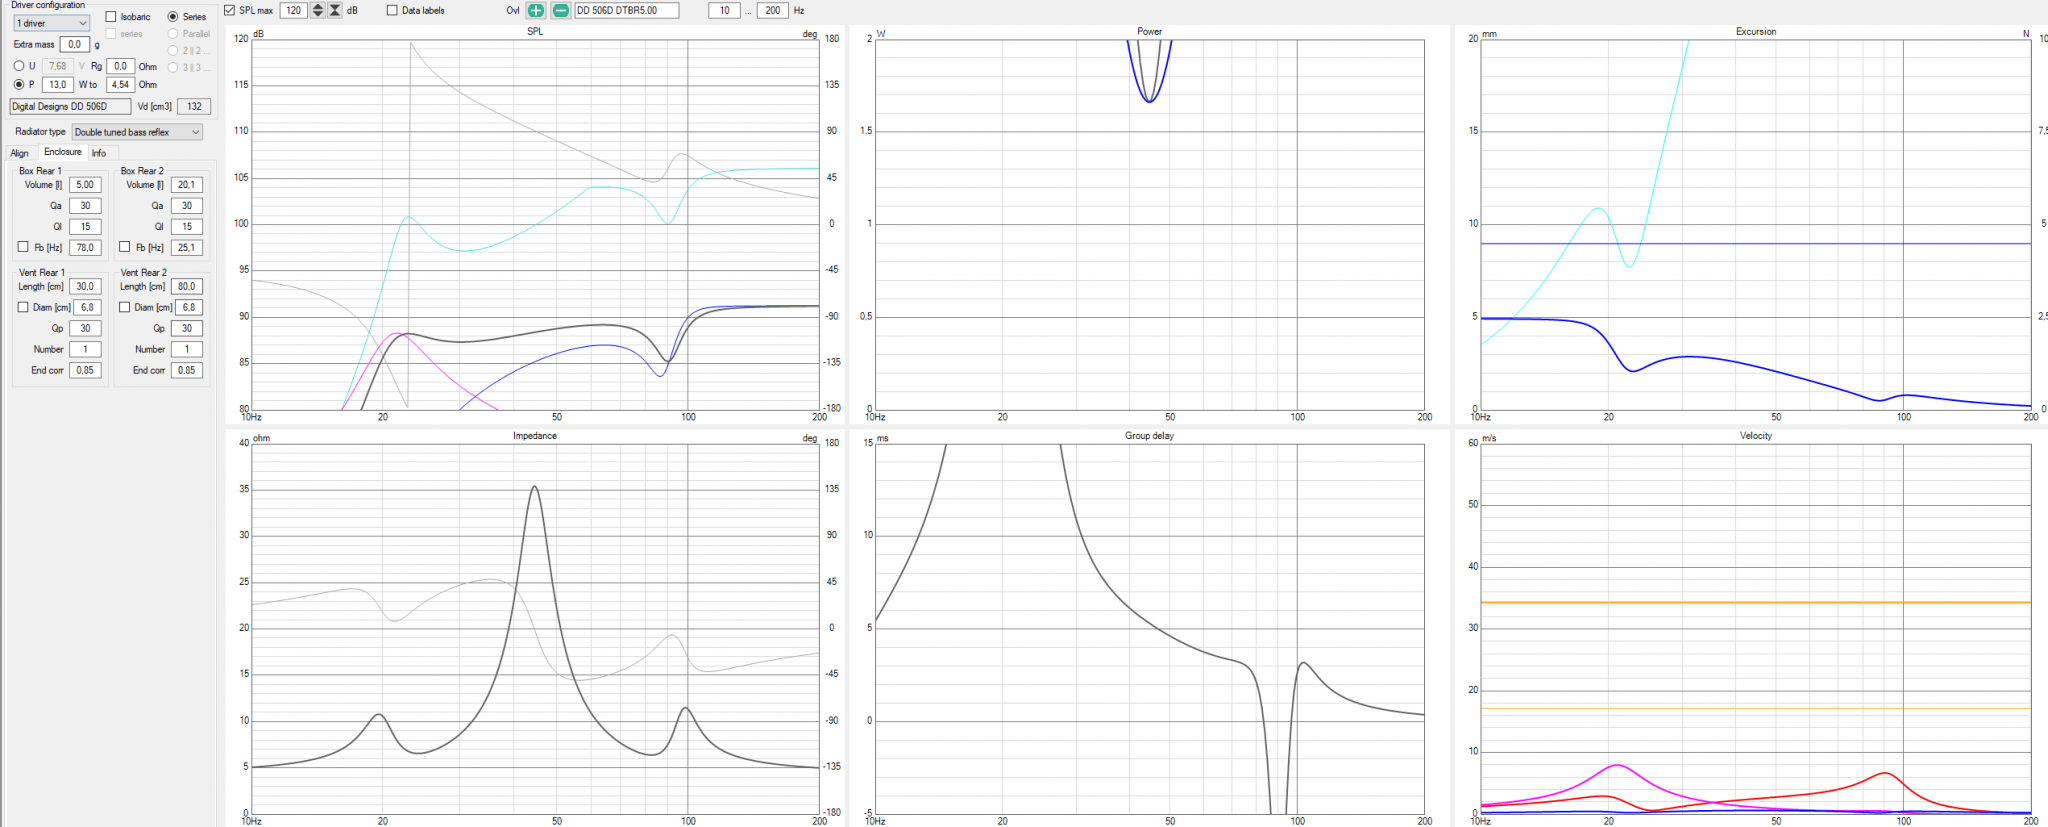Check Box Rear 2 Fb checkbox
This screenshot has height=827, width=2048.
(x=125, y=247)
